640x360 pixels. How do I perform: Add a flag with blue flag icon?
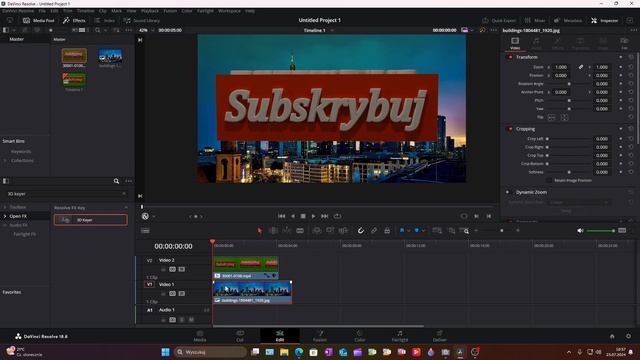point(402,231)
